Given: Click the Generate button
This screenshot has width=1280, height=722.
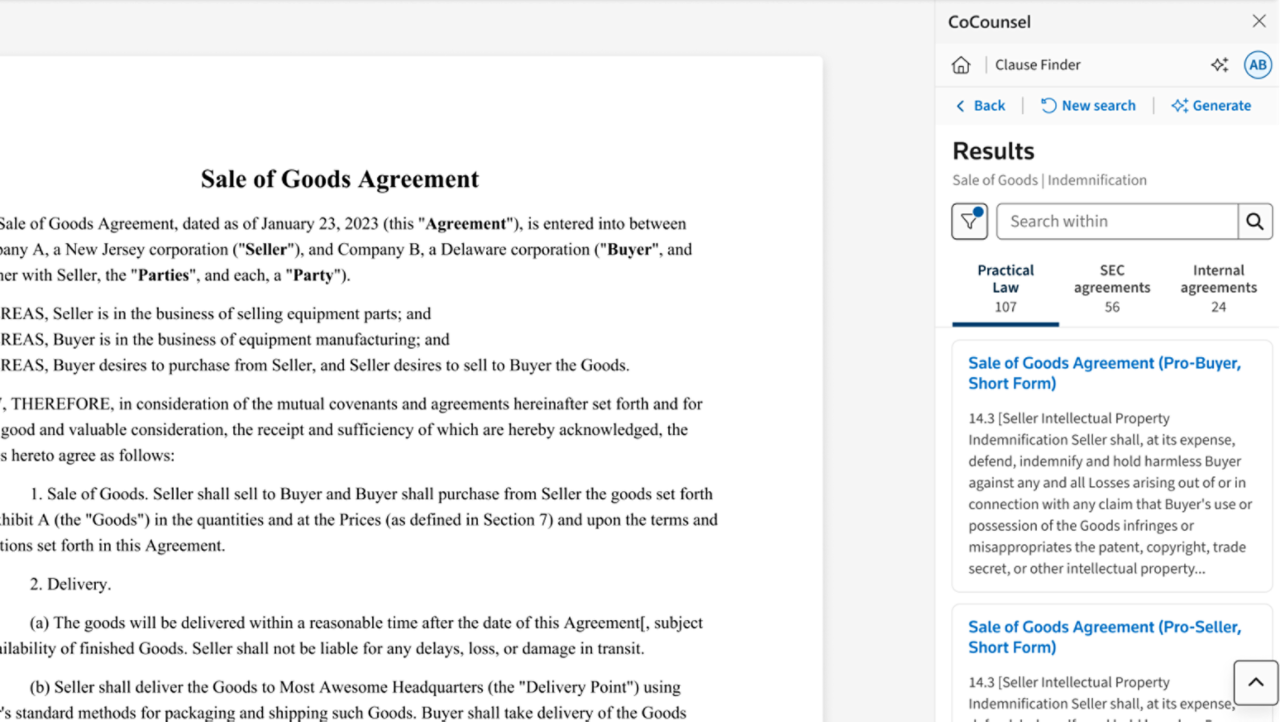Looking at the screenshot, I should (x=1211, y=105).
